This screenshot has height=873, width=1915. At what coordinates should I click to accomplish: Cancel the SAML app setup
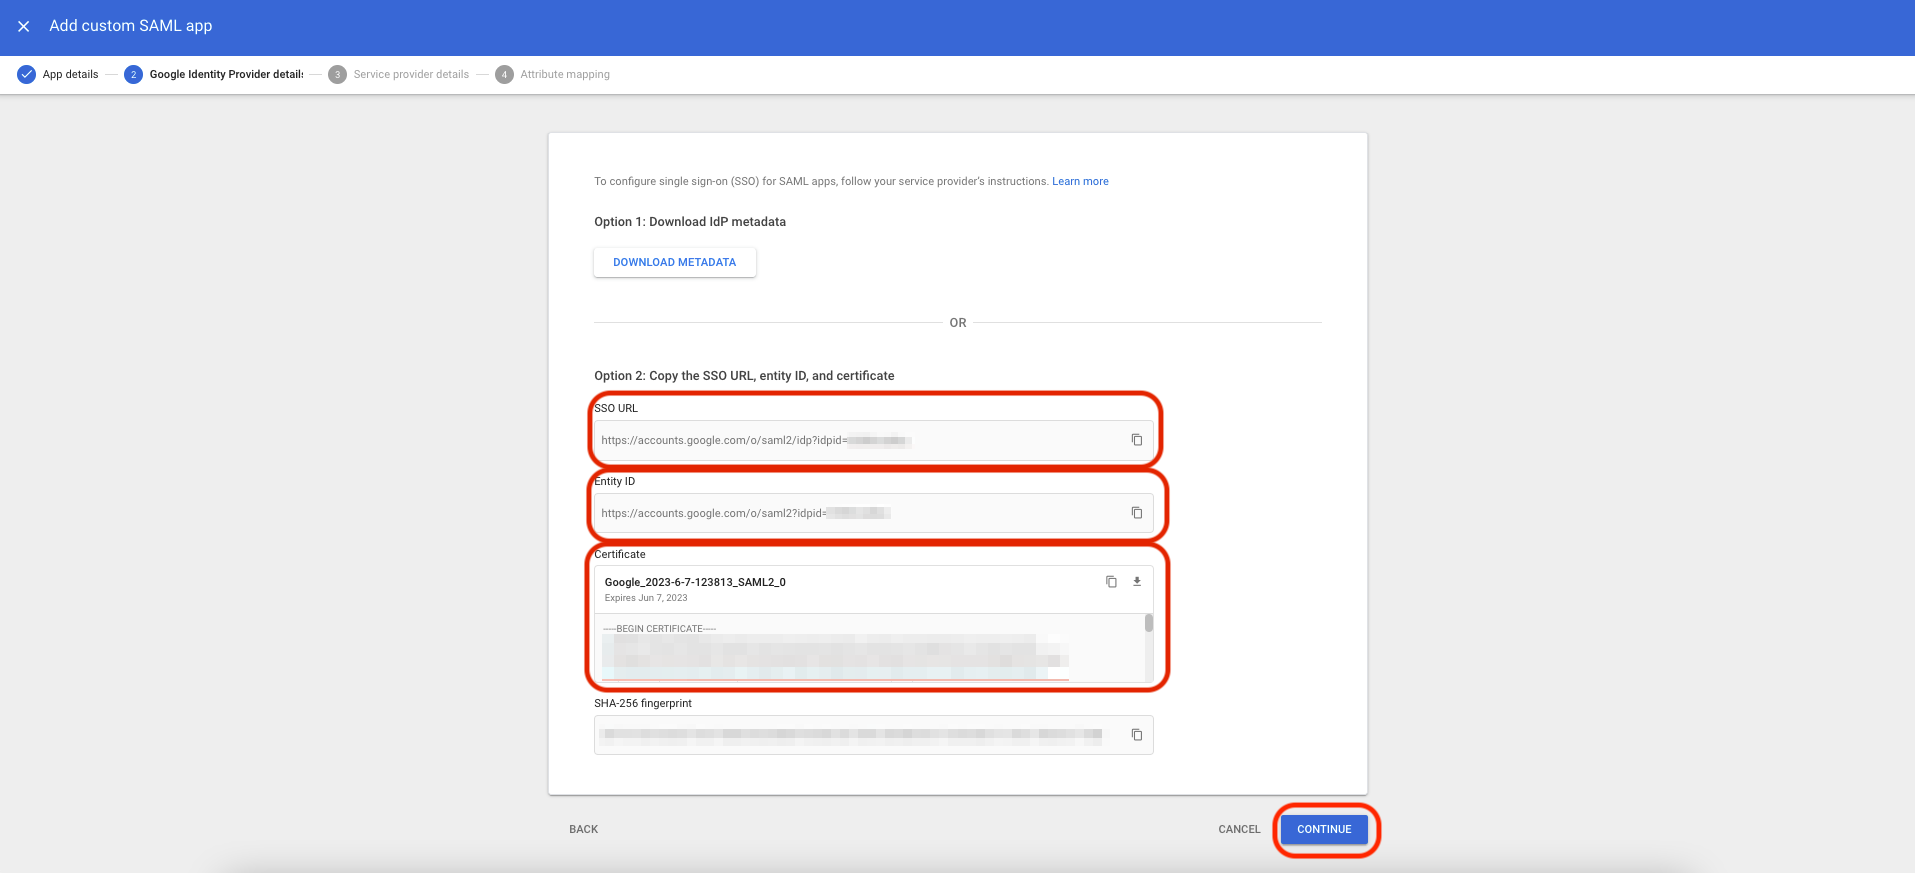click(x=1239, y=829)
